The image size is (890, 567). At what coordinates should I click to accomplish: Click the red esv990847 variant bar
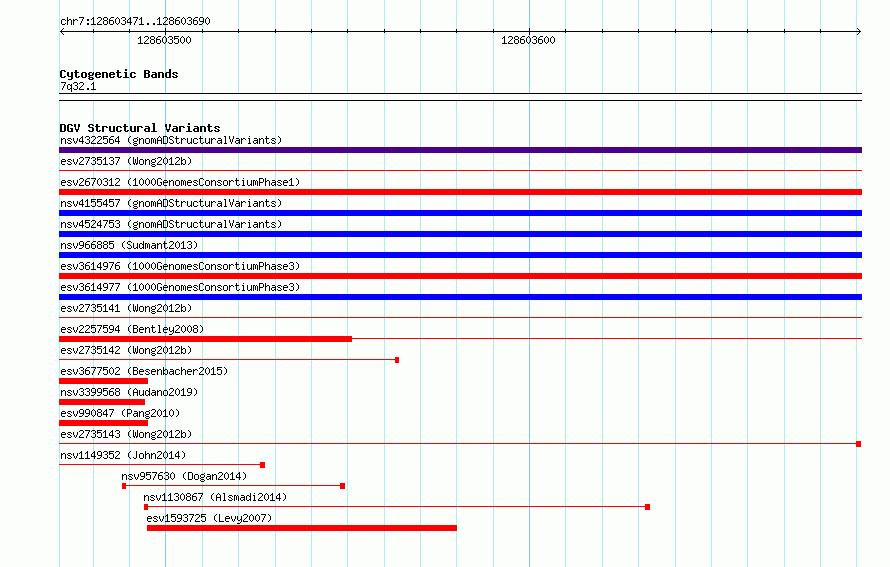(x=103, y=423)
